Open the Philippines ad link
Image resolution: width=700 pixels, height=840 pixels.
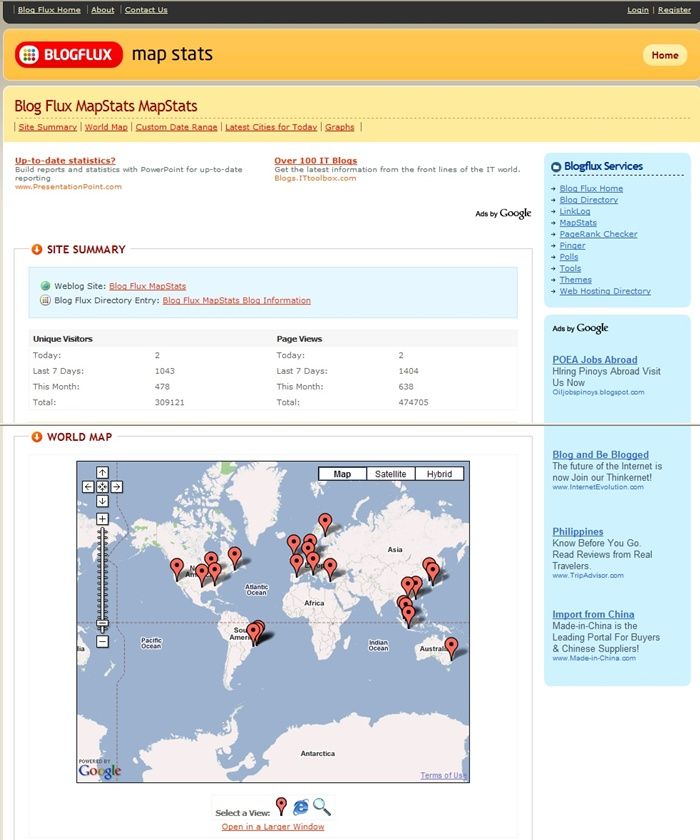pos(577,531)
